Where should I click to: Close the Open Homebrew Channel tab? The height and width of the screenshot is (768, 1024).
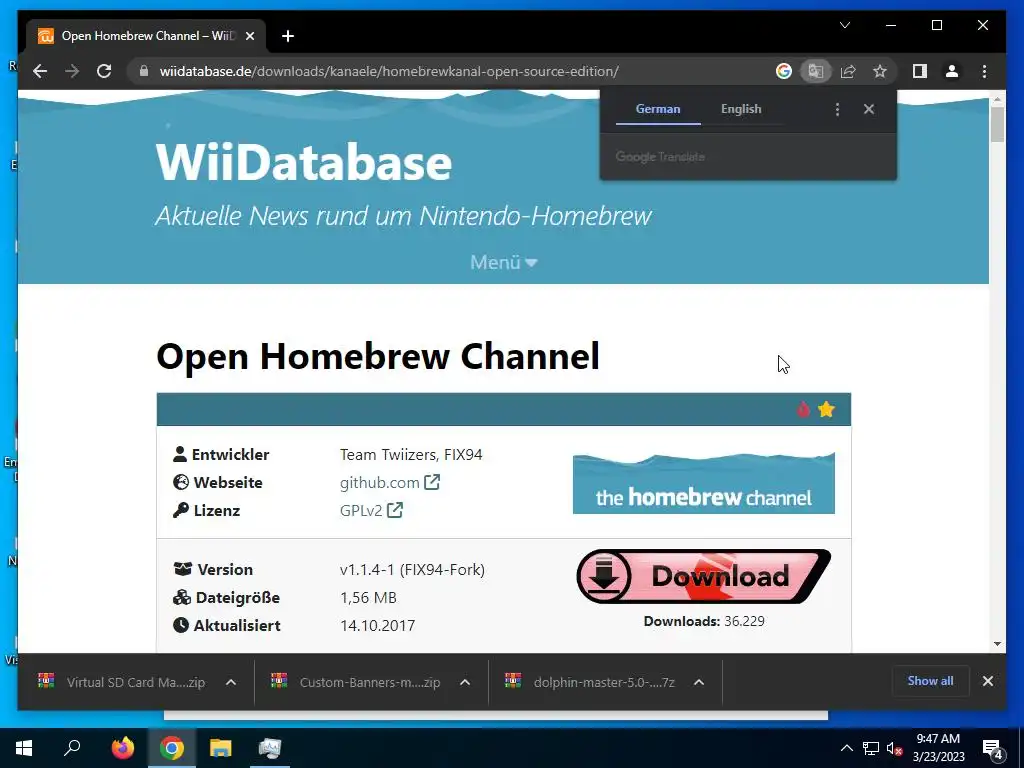click(x=249, y=36)
